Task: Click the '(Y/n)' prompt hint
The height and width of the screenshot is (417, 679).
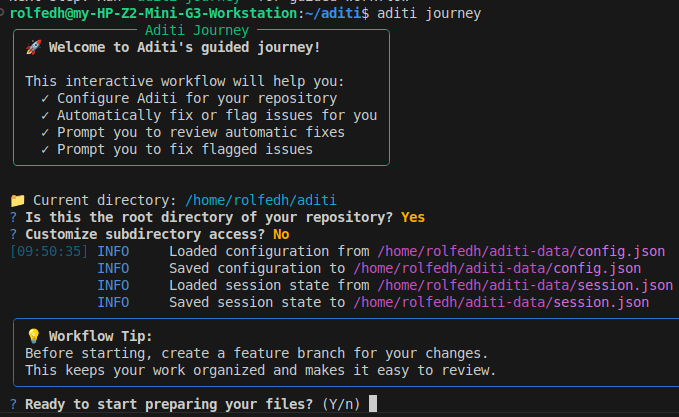Action: tap(341, 404)
